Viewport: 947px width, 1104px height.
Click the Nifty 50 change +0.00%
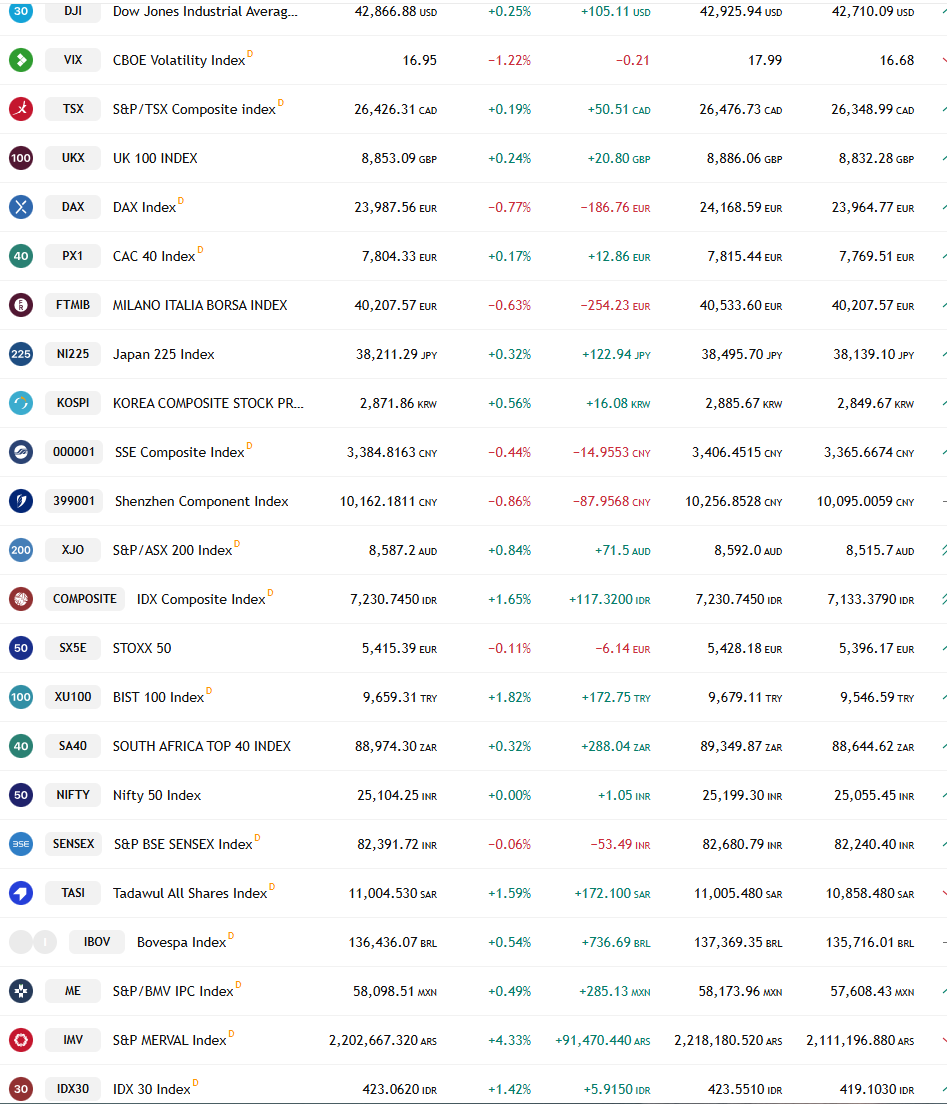coord(509,796)
